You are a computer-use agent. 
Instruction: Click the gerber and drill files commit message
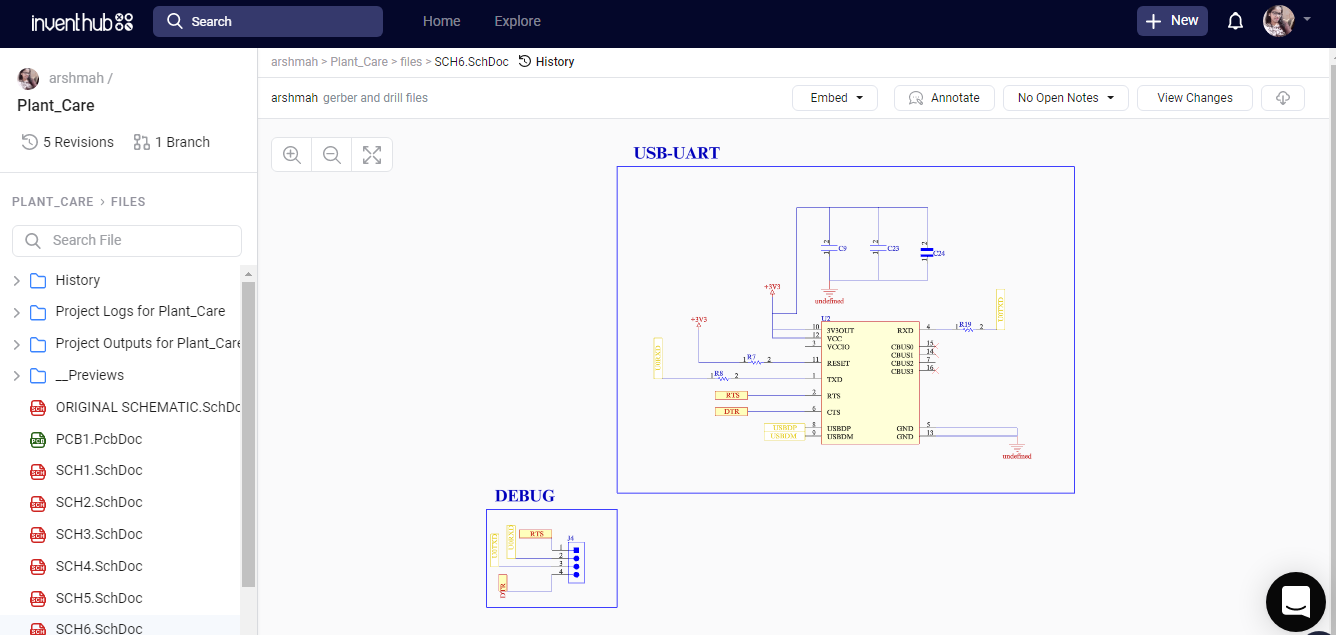pos(375,98)
